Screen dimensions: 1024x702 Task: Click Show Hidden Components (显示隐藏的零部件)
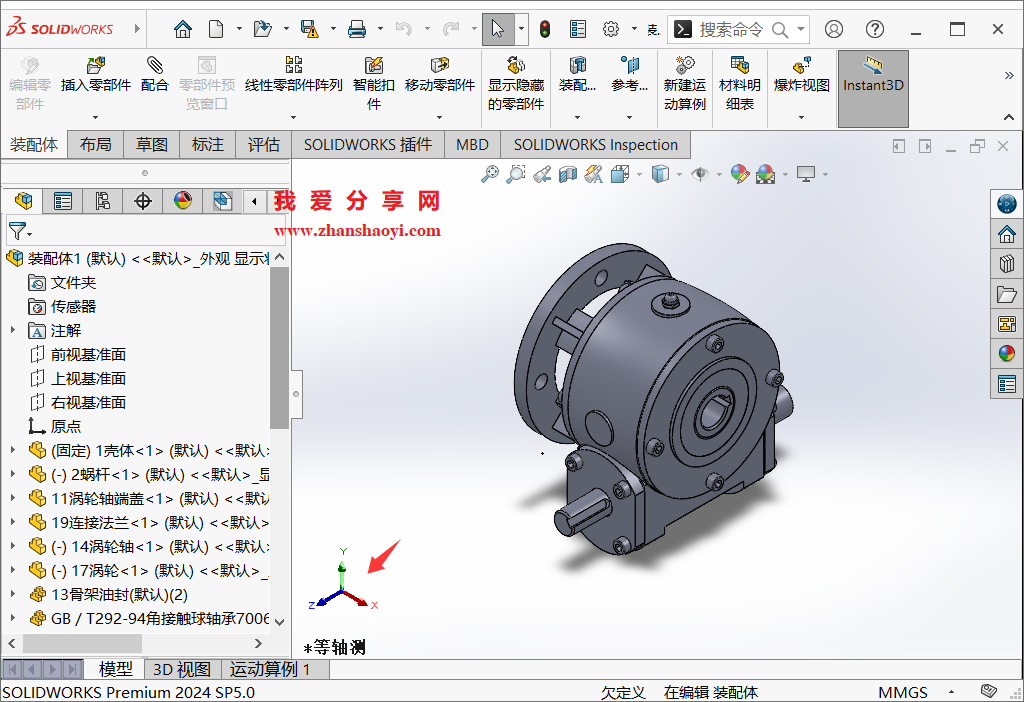tap(516, 84)
